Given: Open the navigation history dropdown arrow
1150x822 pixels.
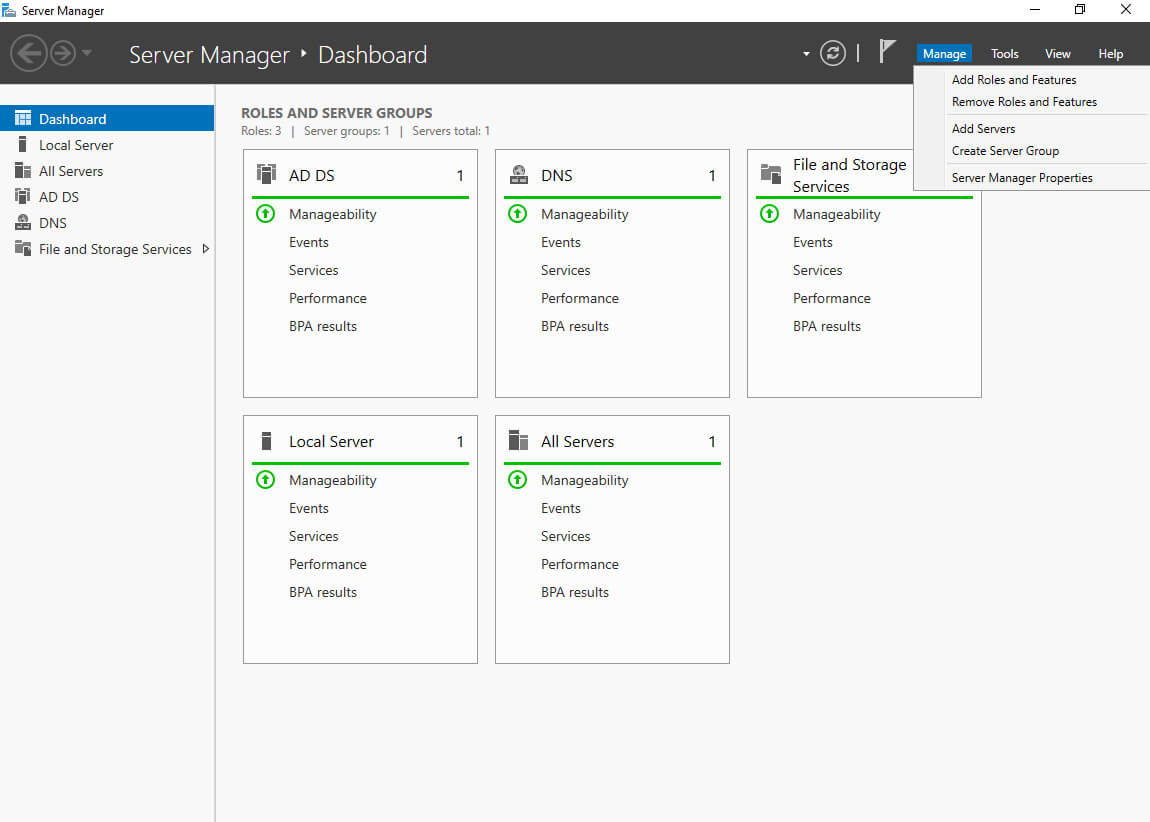Looking at the screenshot, I should [87, 53].
